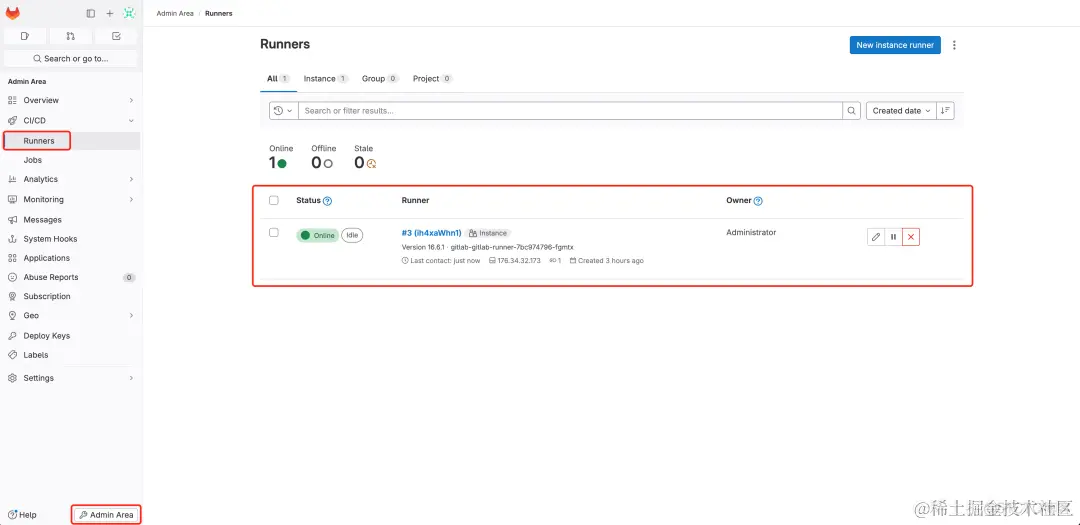Switch to the Instance tab
1080x525 pixels.
(x=326, y=79)
